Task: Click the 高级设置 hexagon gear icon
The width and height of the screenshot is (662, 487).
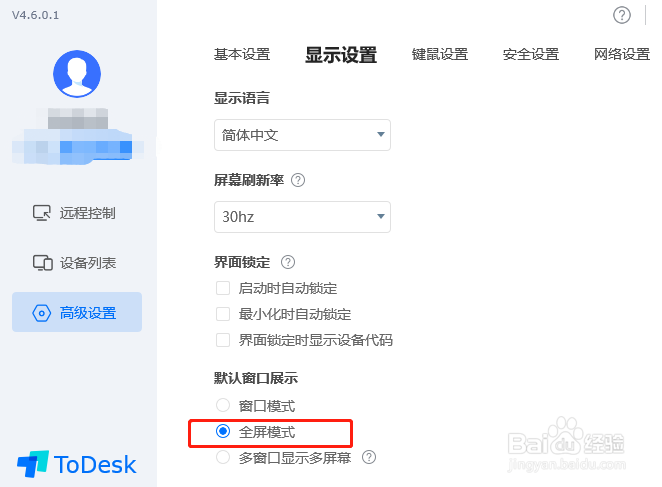Action: (x=42, y=313)
